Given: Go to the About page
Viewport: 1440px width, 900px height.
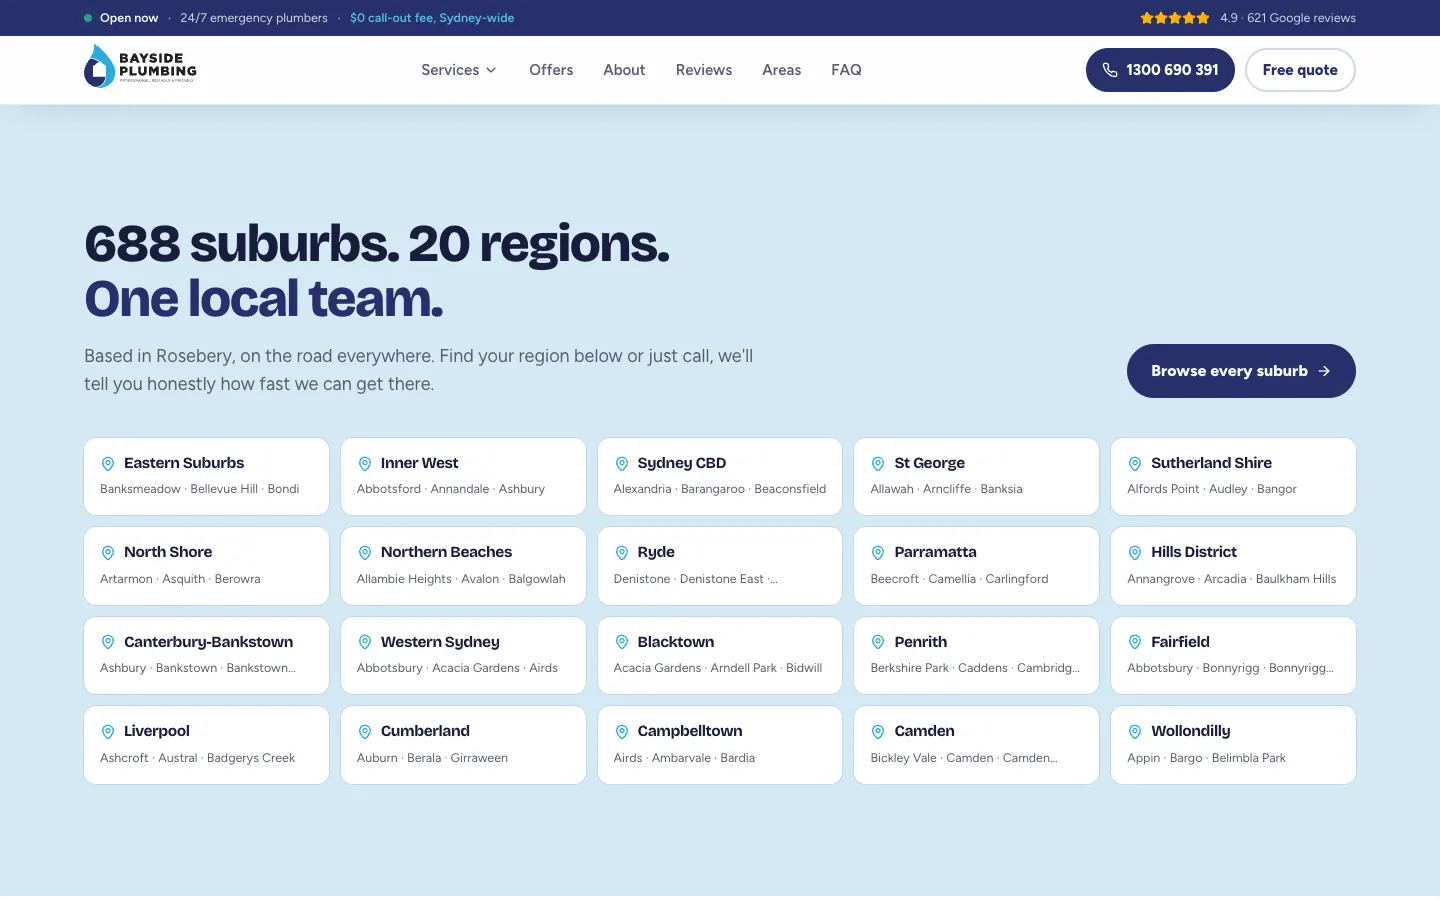Looking at the screenshot, I should click(x=624, y=70).
